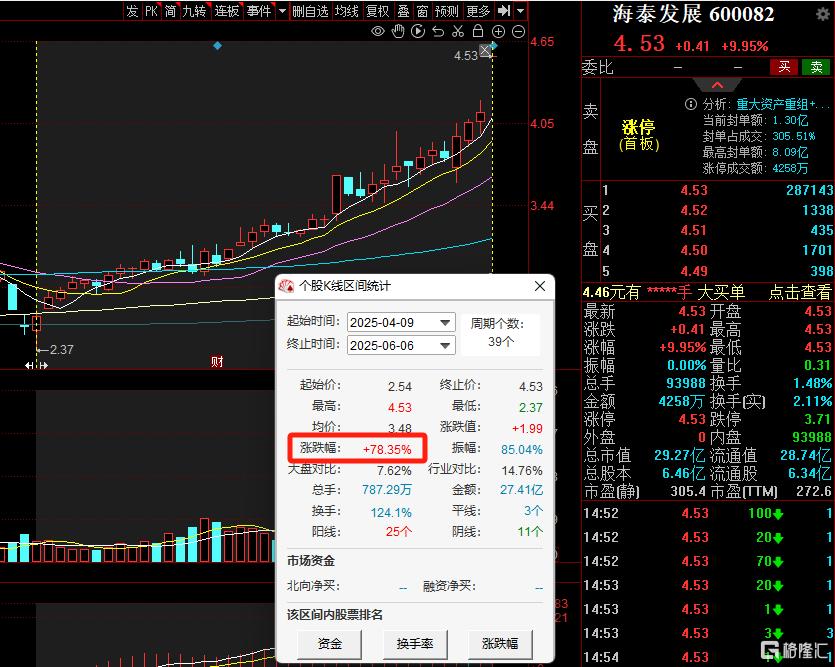The width and height of the screenshot is (835, 667).
Task: Click the 市盈(TTM) 272.6 value
Action: point(814,491)
